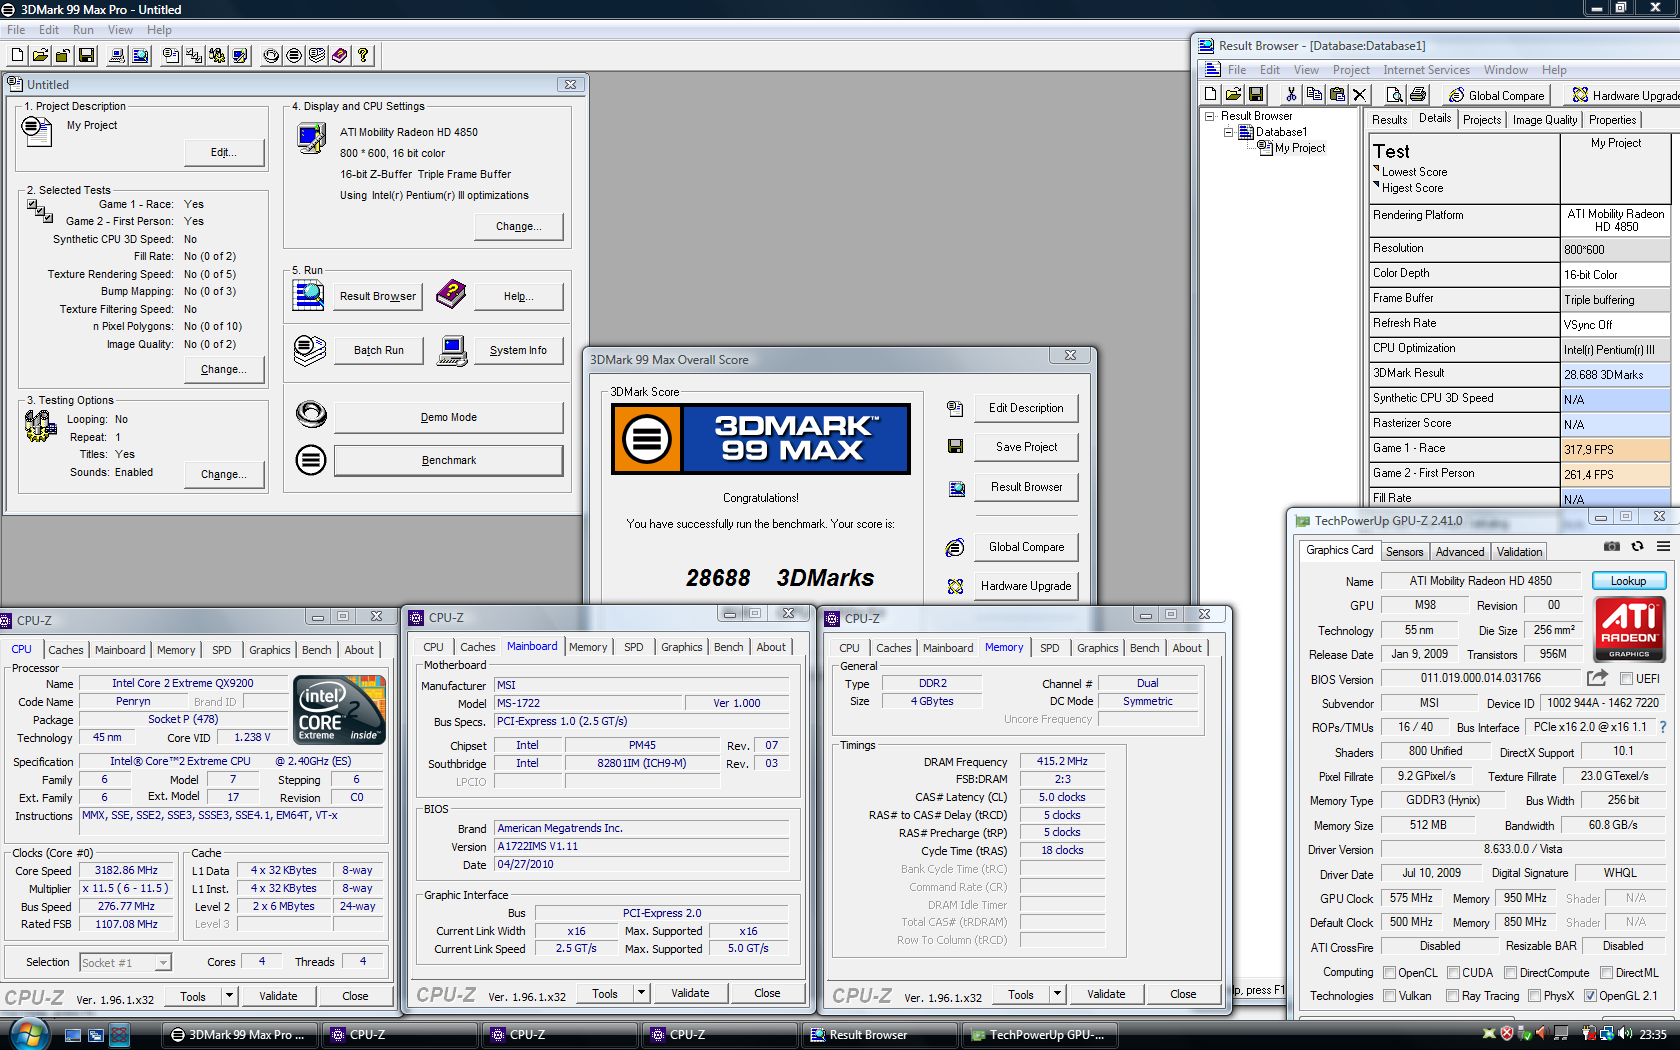Click floppy Save icon in 3DMark toolbar
This screenshot has width=1680, height=1050.
click(x=86, y=56)
